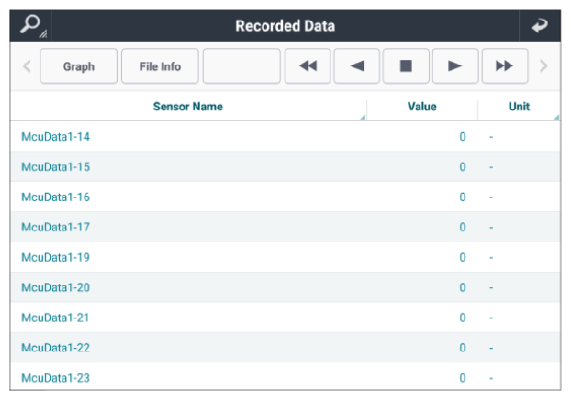Image resolution: width=571 pixels, height=400 pixels.
Task: Click the back arrow icon in header
Action: [x=540, y=26]
